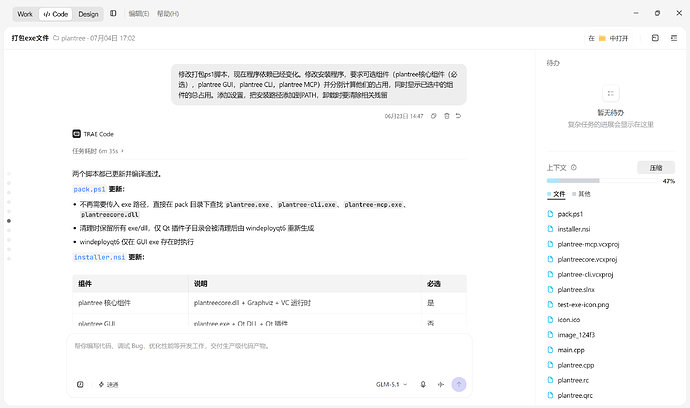Toggle the right sidebar icon at far top-right
Screen dimensions: 690x408
pos(674,38)
